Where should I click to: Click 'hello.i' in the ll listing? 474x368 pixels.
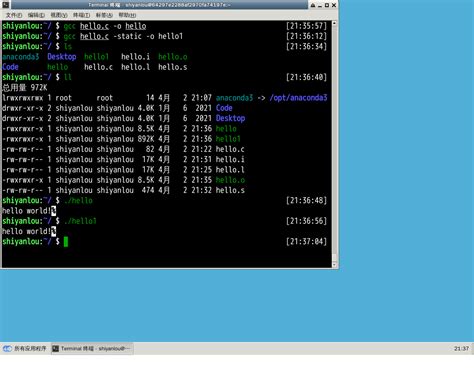point(230,159)
